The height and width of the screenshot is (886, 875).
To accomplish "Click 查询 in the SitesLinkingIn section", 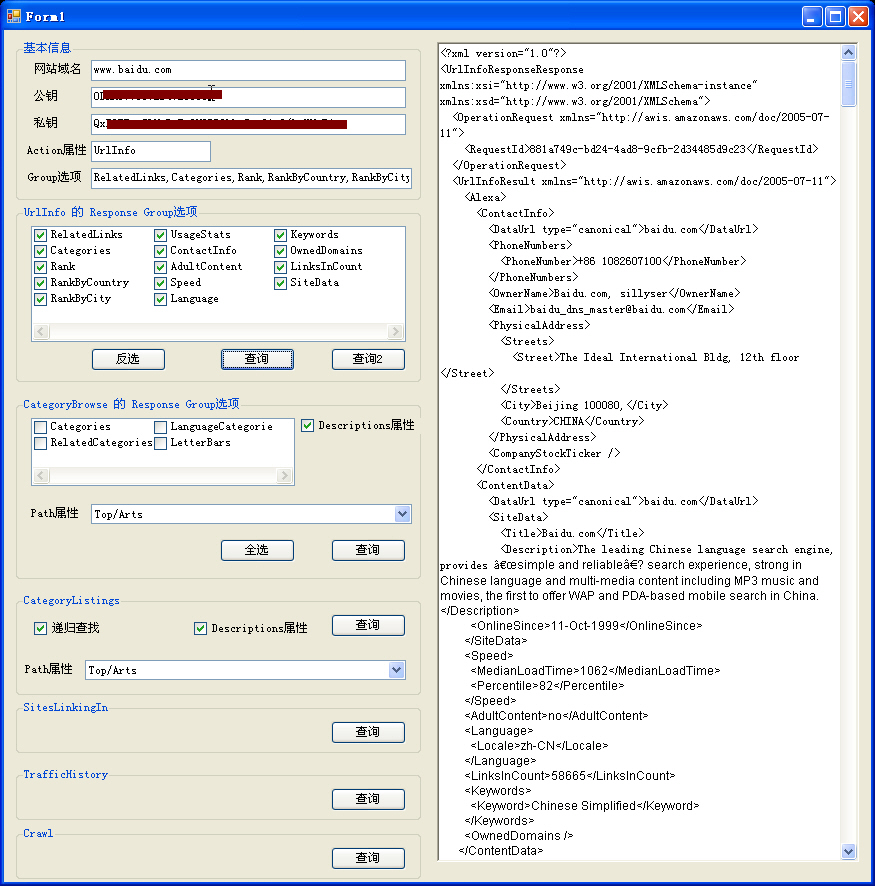I will point(368,732).
